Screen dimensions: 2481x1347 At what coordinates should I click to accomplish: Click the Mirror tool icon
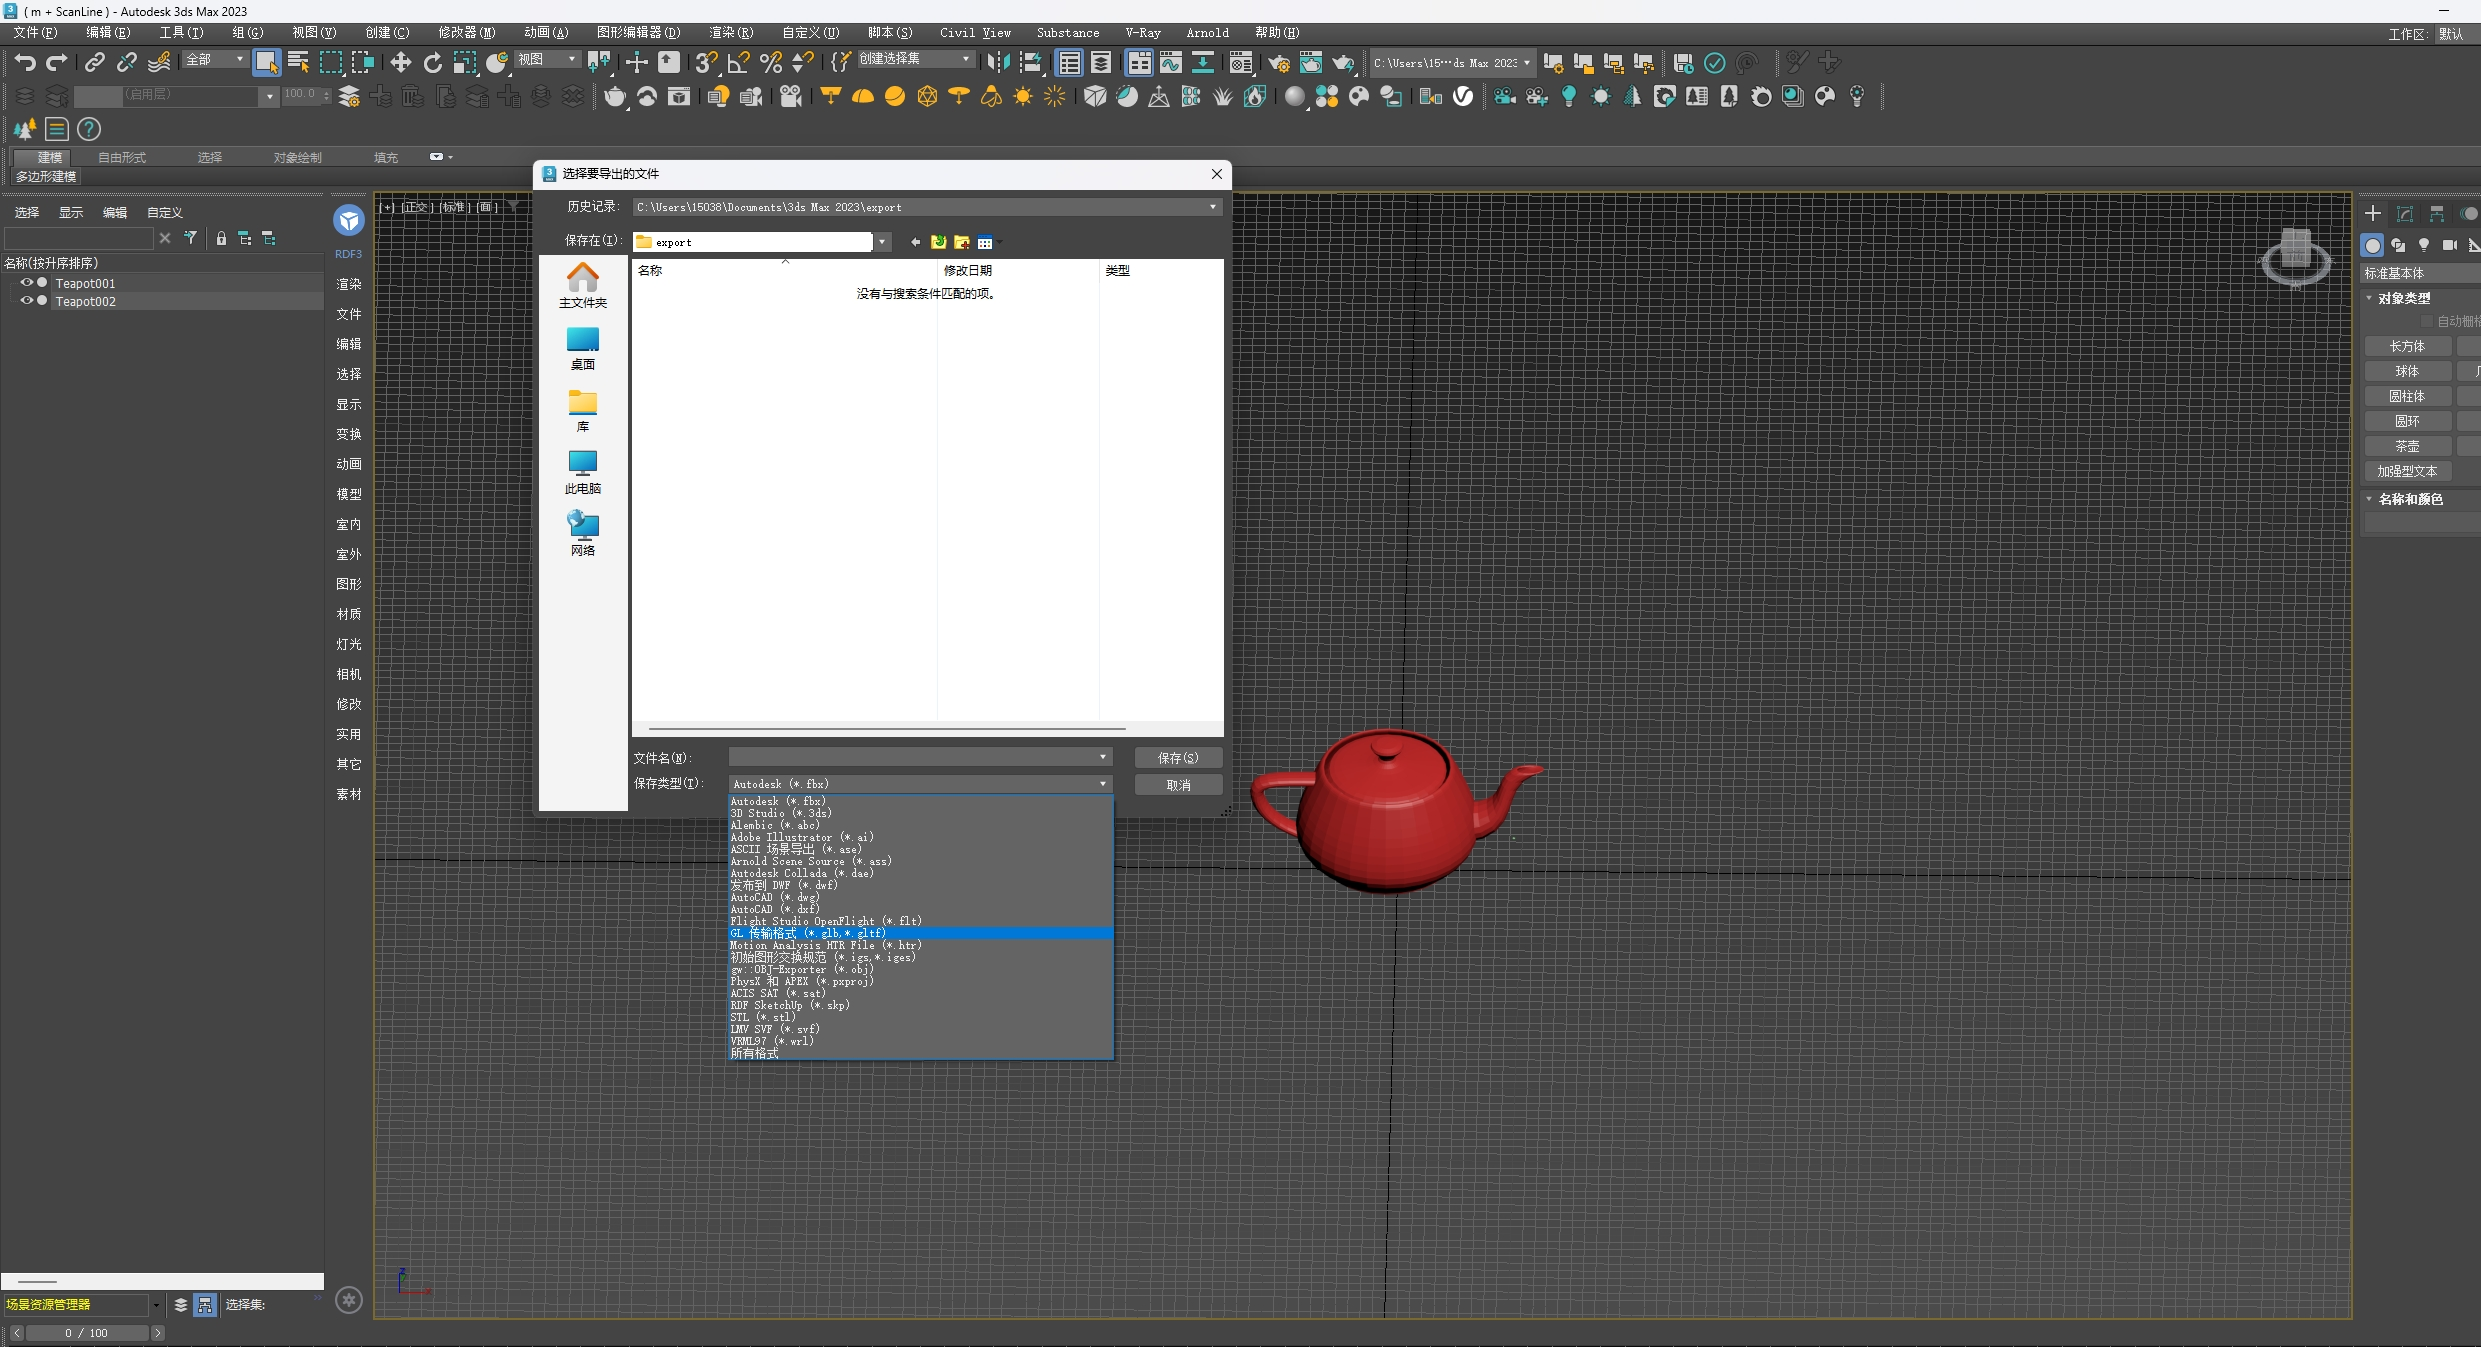tap(998, 63)
